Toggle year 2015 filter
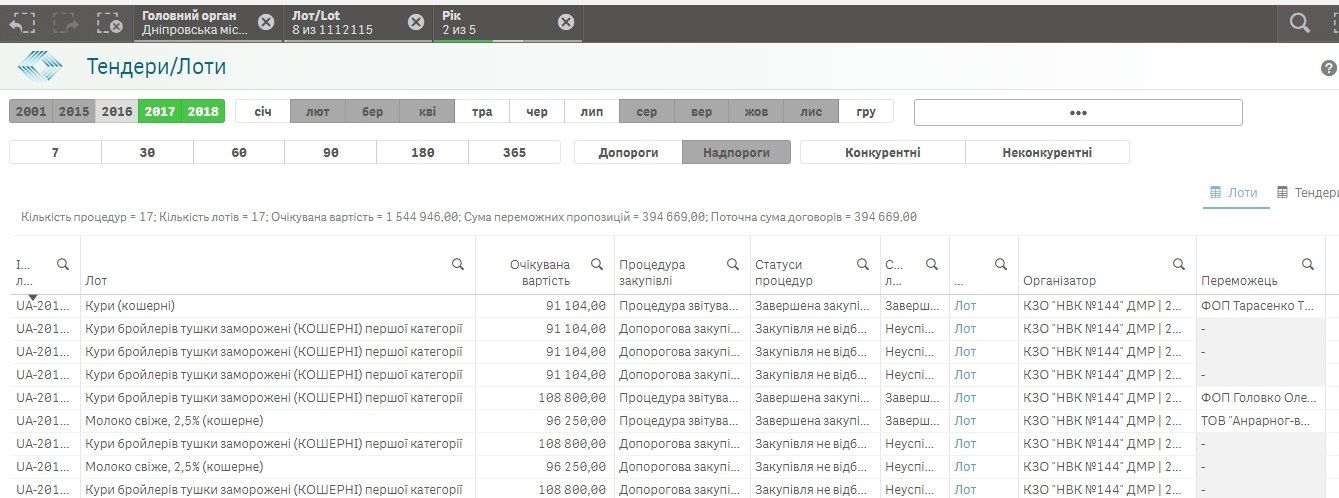The image size is (1339, 498). click(74, 112)
